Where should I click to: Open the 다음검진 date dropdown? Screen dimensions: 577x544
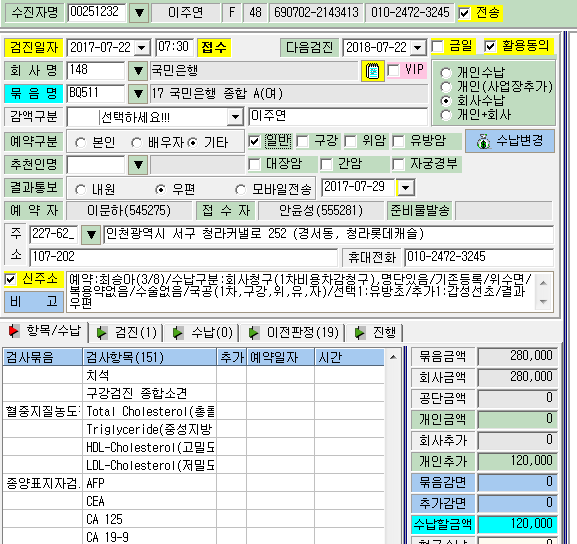(418, 48)
